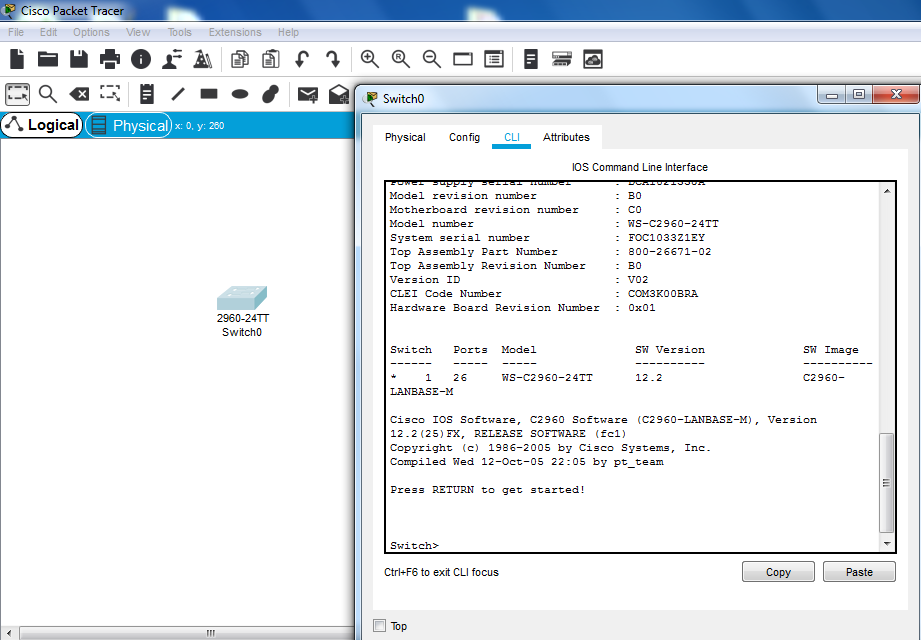Add a simple PDU envelope icon
The width and height of the screenshot is (921, 640).
(308, 94)
